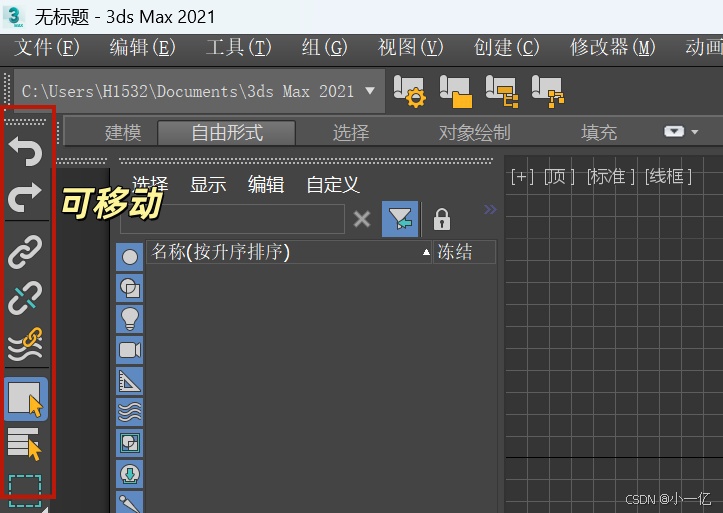Screen dimensions: 723x513
Task: Click the 冻结 column header
Action: [464, 252]
